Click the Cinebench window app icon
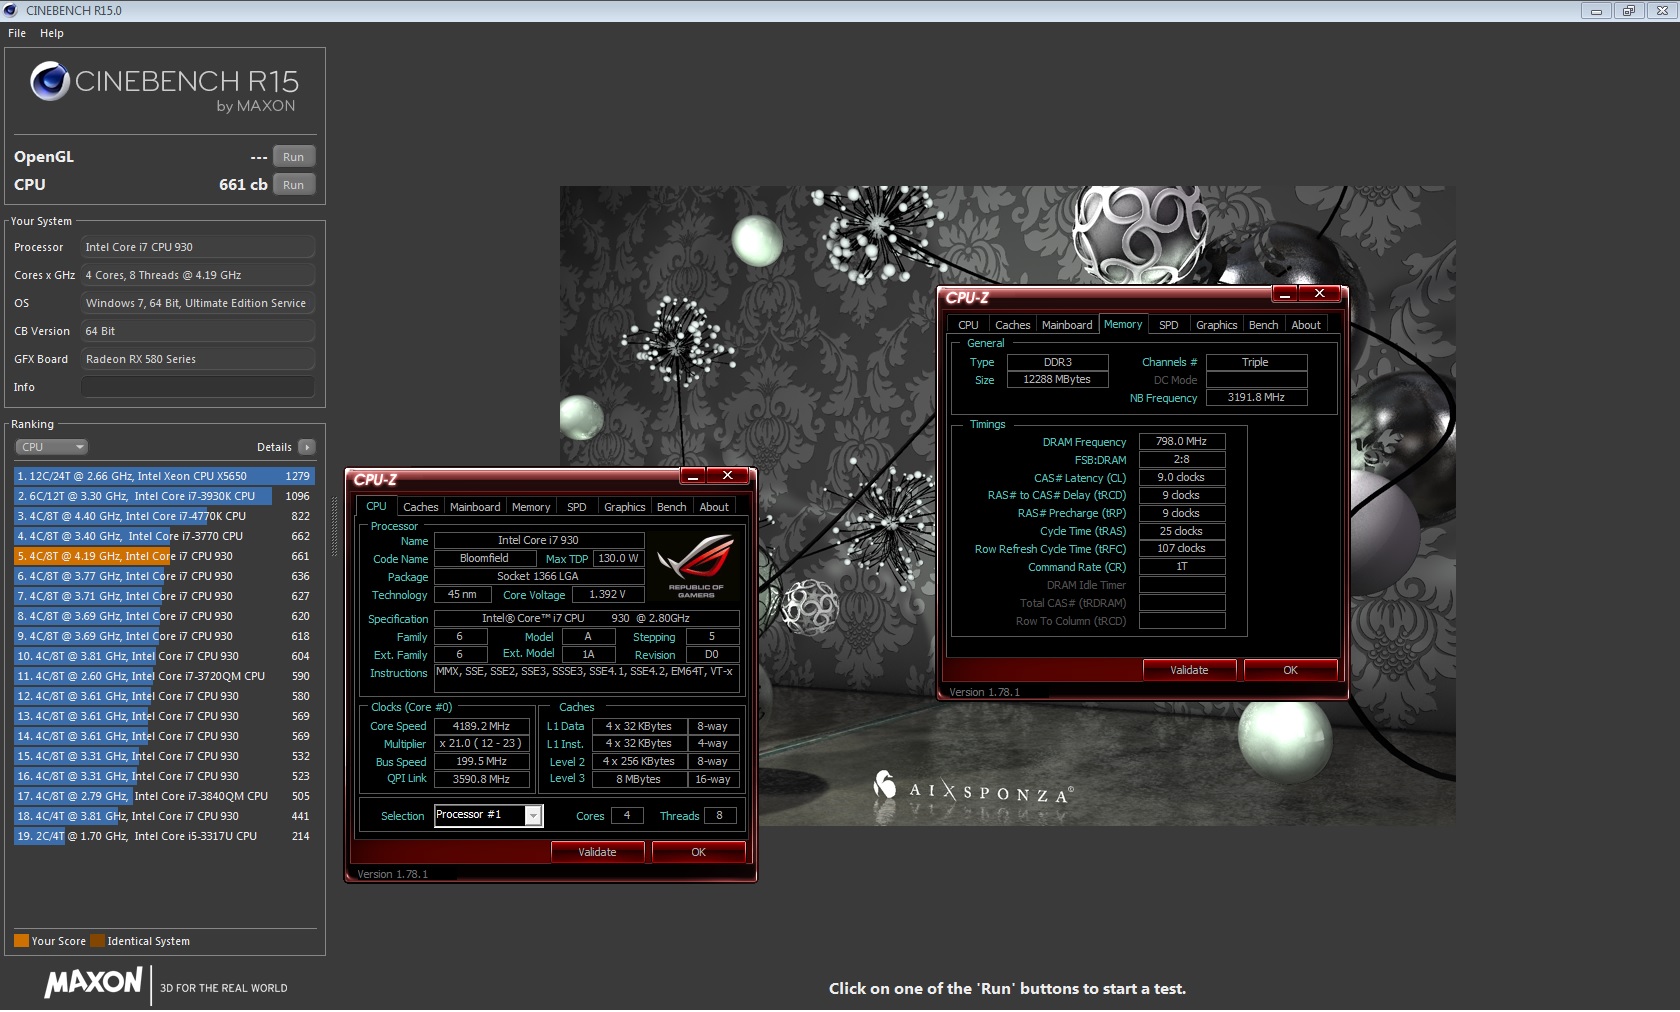The height and width of the screenshot is (1012, 1680). pos(11,10)
